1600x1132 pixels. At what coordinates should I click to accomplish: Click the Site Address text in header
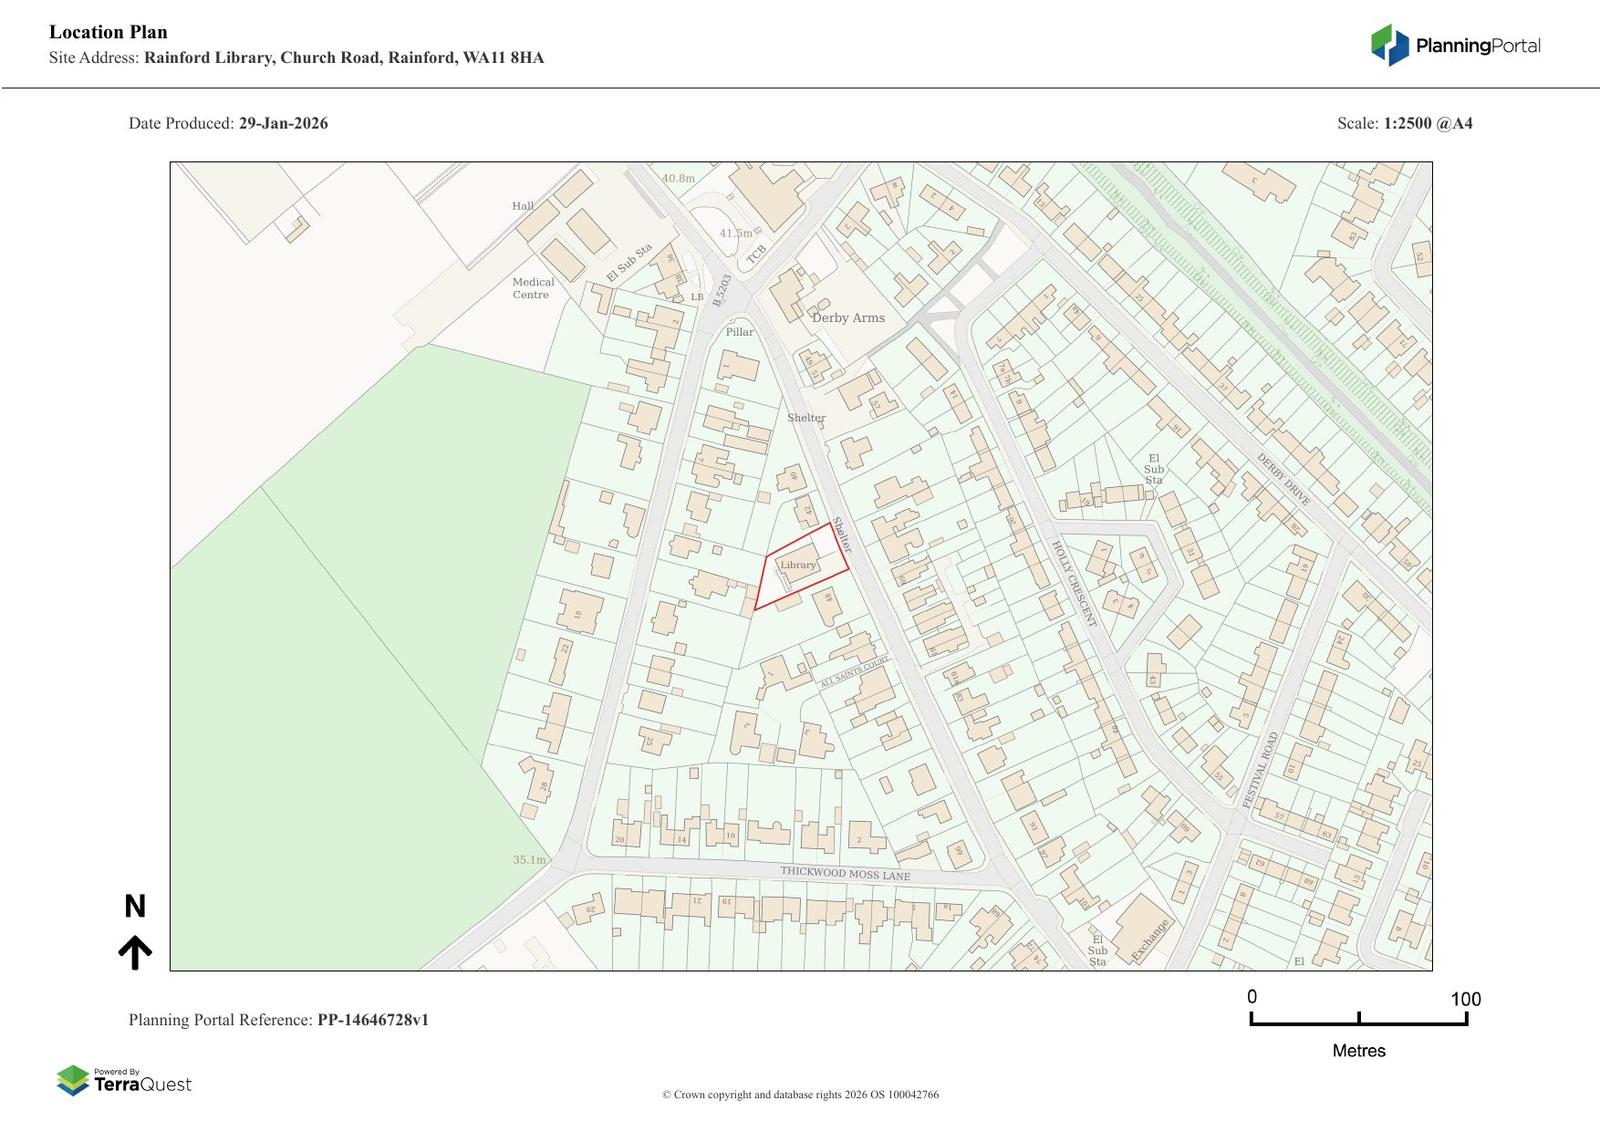[x=296, y=58]
